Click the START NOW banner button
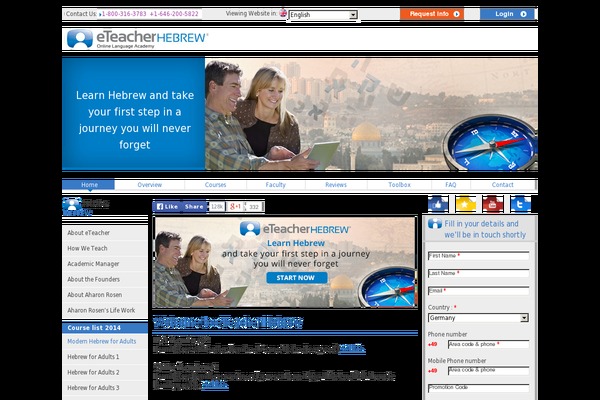Viewport: 600px width, 400px height. pos(297,278)
